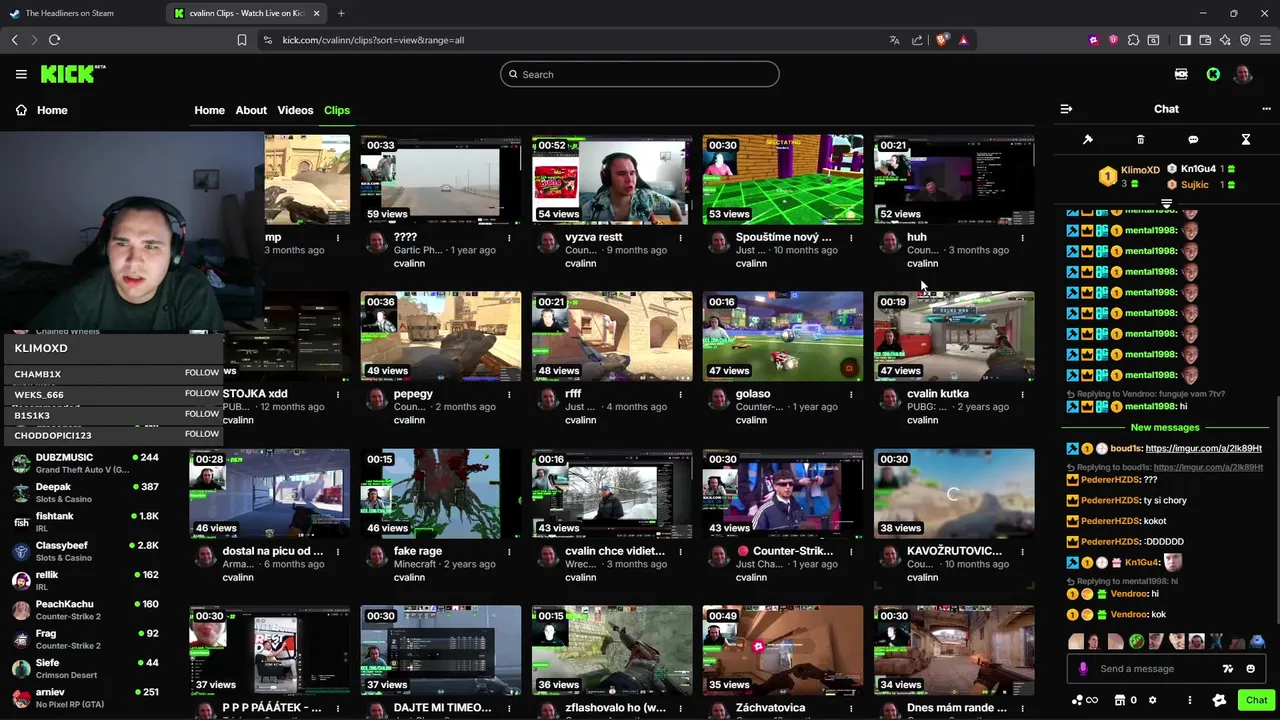The width and height of the screenshot is (1280, 720).
Task: Open Brave main hamburger menu
Action: click(1266, 40)
